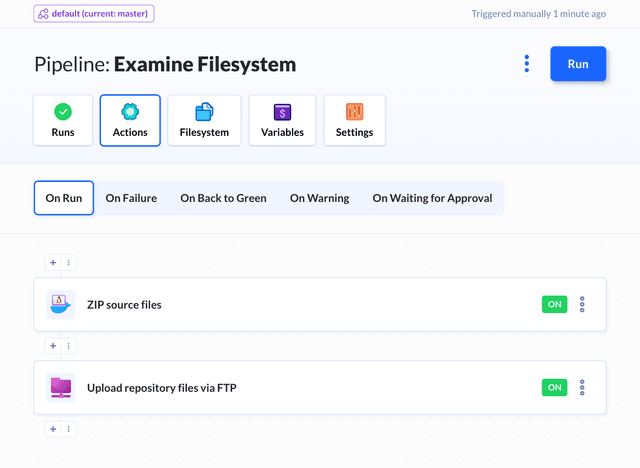This screenshot has width=640, height=468.
Task: Open pipeline Settings
Action: [354, 120]
